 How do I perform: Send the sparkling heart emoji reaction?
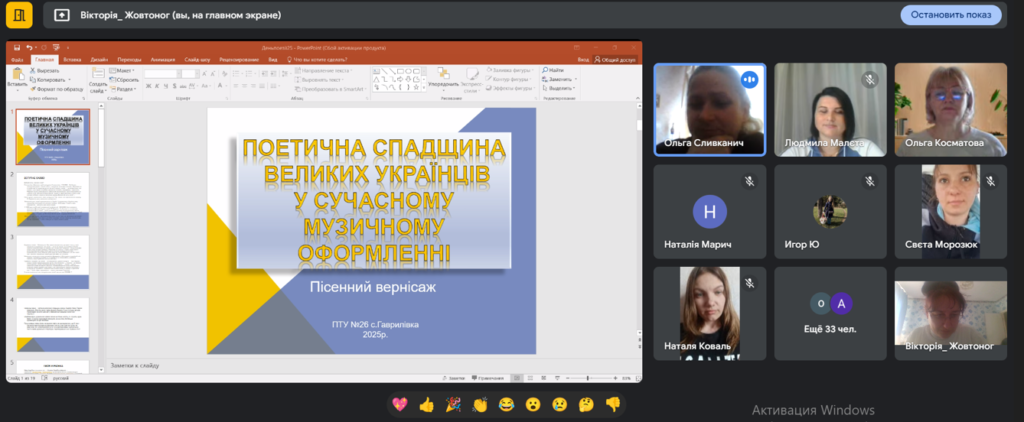point(400,404)
